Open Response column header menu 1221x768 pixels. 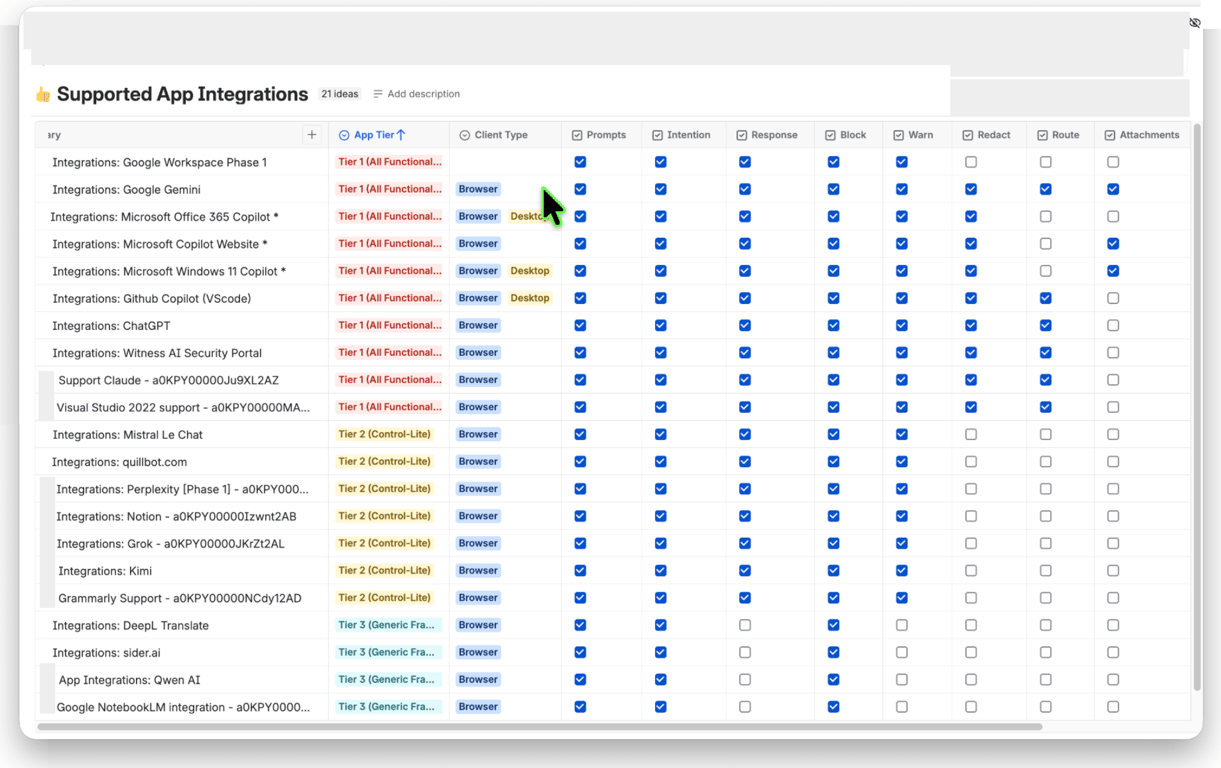click(771, 135)
